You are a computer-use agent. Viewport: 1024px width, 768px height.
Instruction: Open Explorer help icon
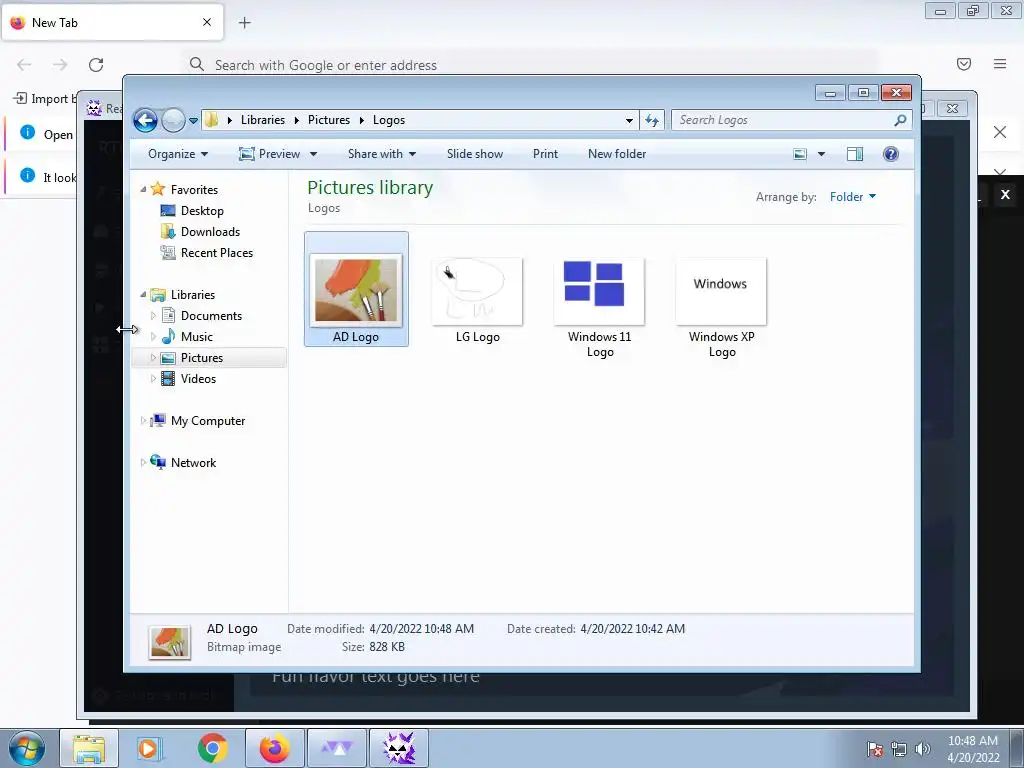click(x=891, y=154)
